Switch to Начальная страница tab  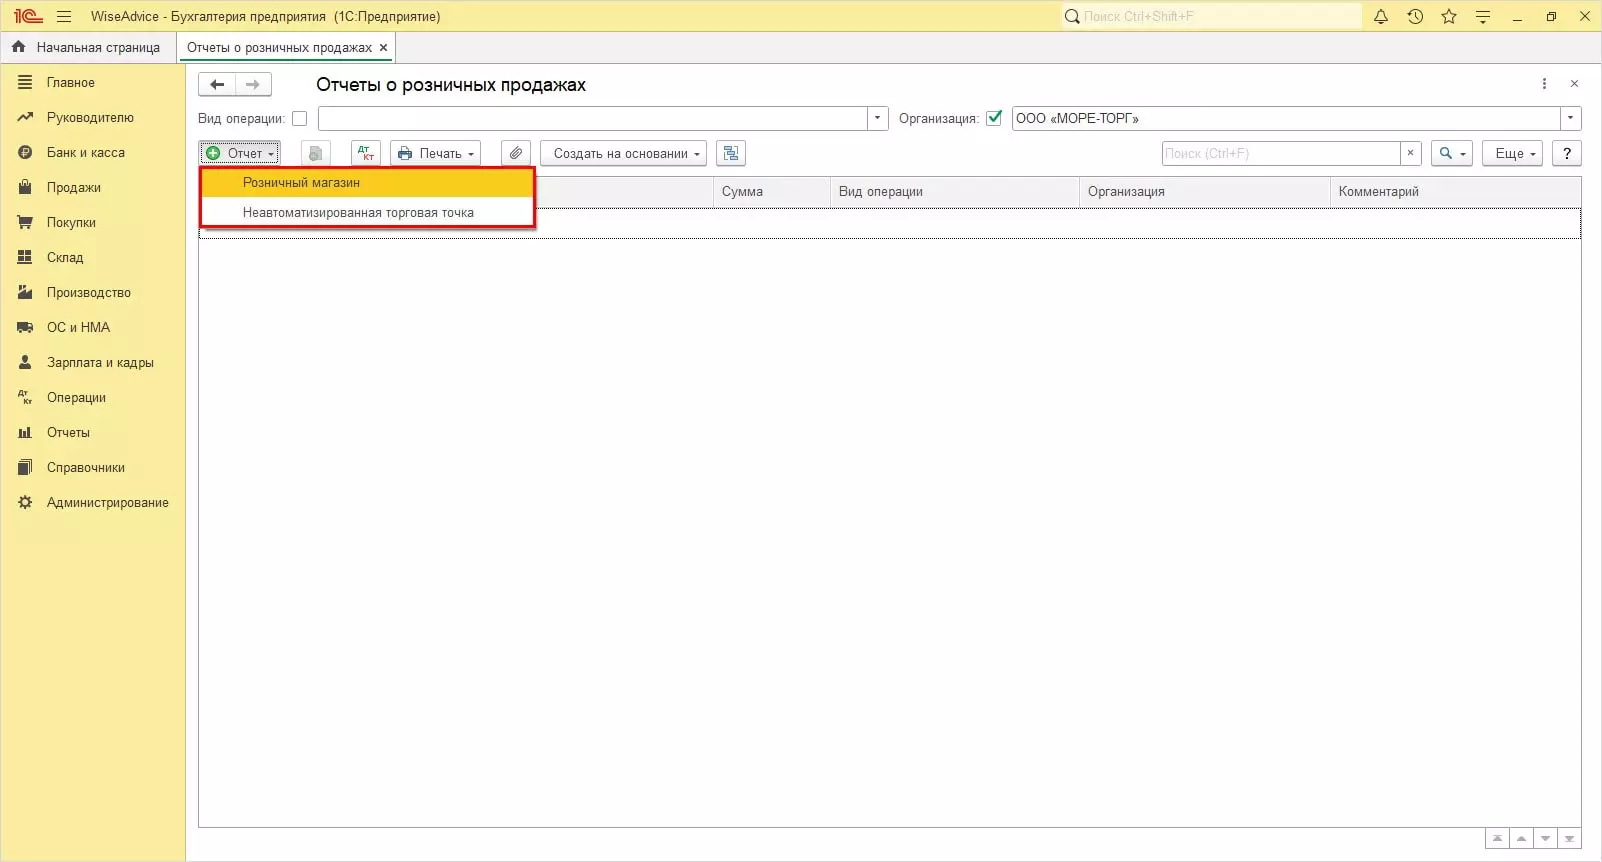point(89,47)
